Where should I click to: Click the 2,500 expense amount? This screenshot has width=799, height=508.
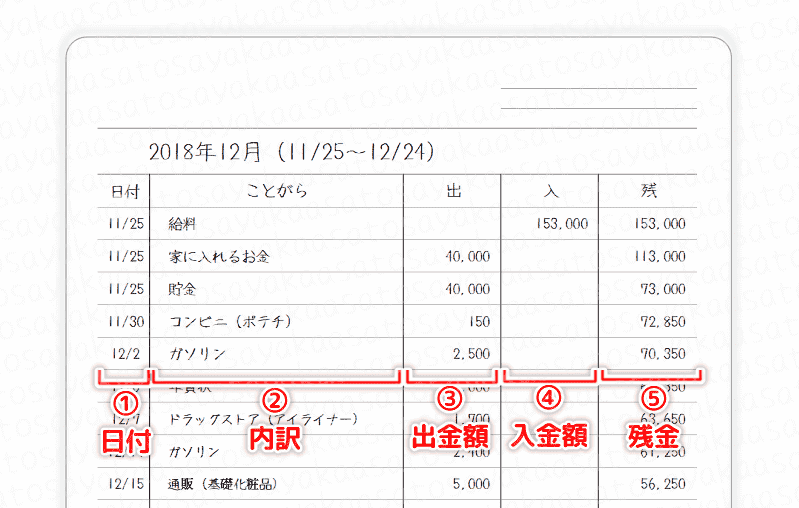(x=471, y=354)
